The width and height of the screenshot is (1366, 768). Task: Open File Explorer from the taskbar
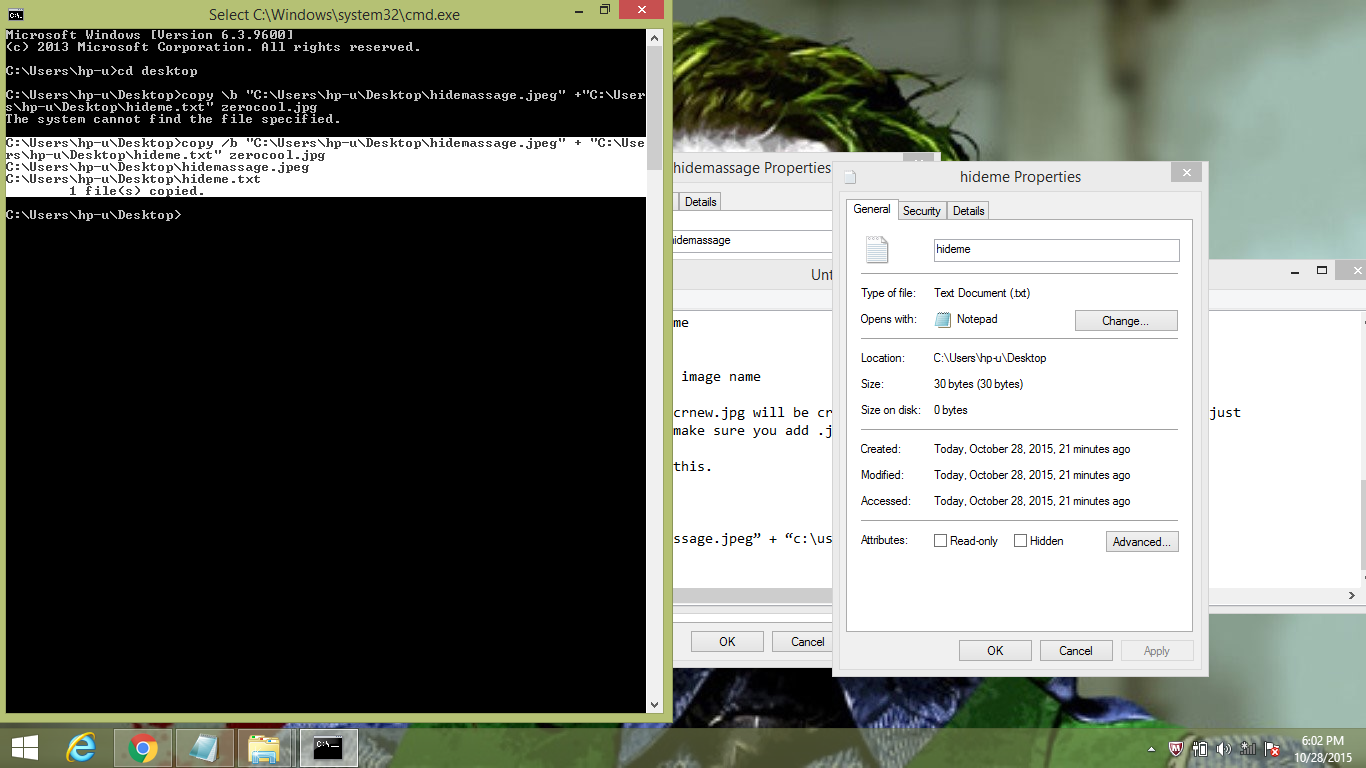click(265, 748)
